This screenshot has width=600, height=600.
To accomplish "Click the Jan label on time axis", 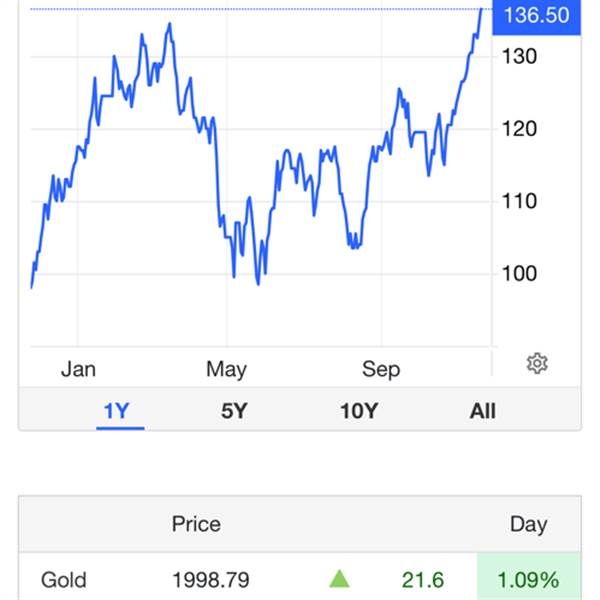I will 78,369.
